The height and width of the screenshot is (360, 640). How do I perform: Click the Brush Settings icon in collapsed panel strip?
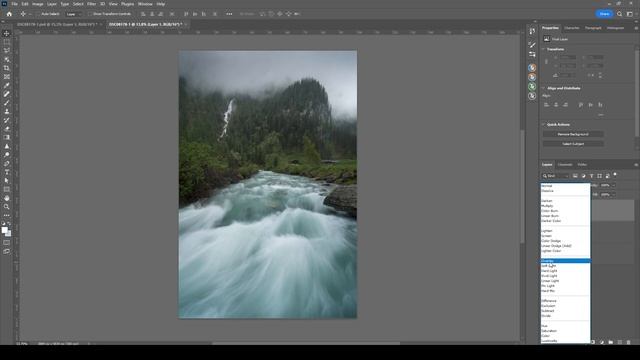click(532, 45)
